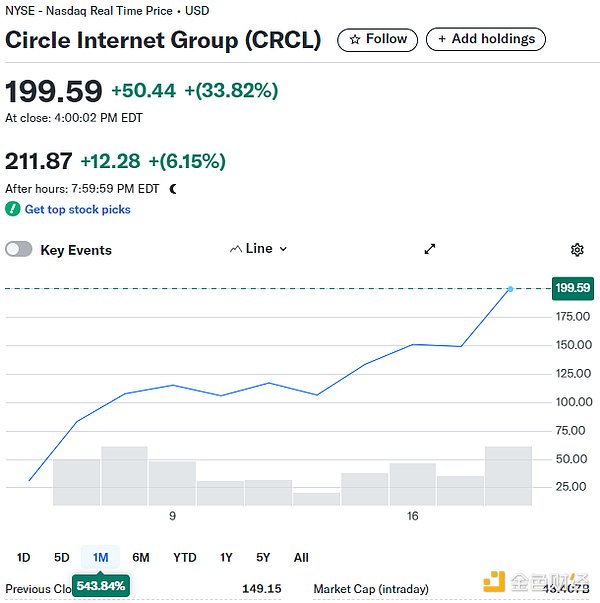
Task: Expand chart to full screen
Action: 430,249
